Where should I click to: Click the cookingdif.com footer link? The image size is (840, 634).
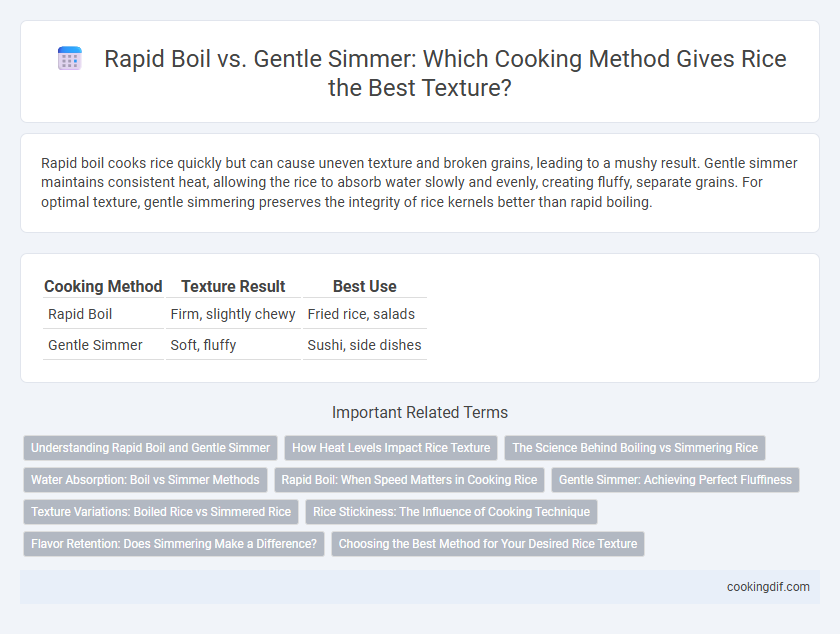(x=768, y=587)
